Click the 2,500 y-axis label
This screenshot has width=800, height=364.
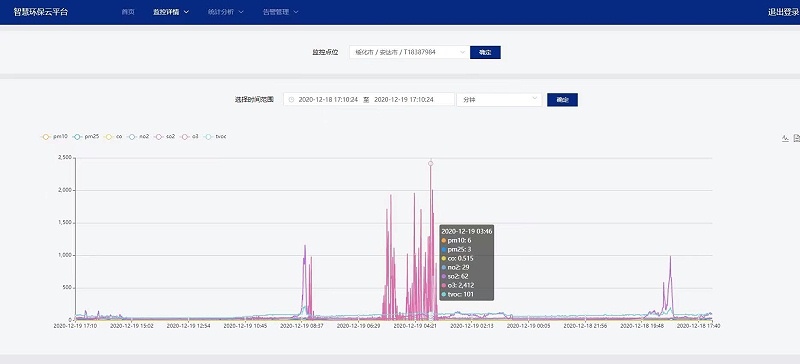[x=65, y=158]
